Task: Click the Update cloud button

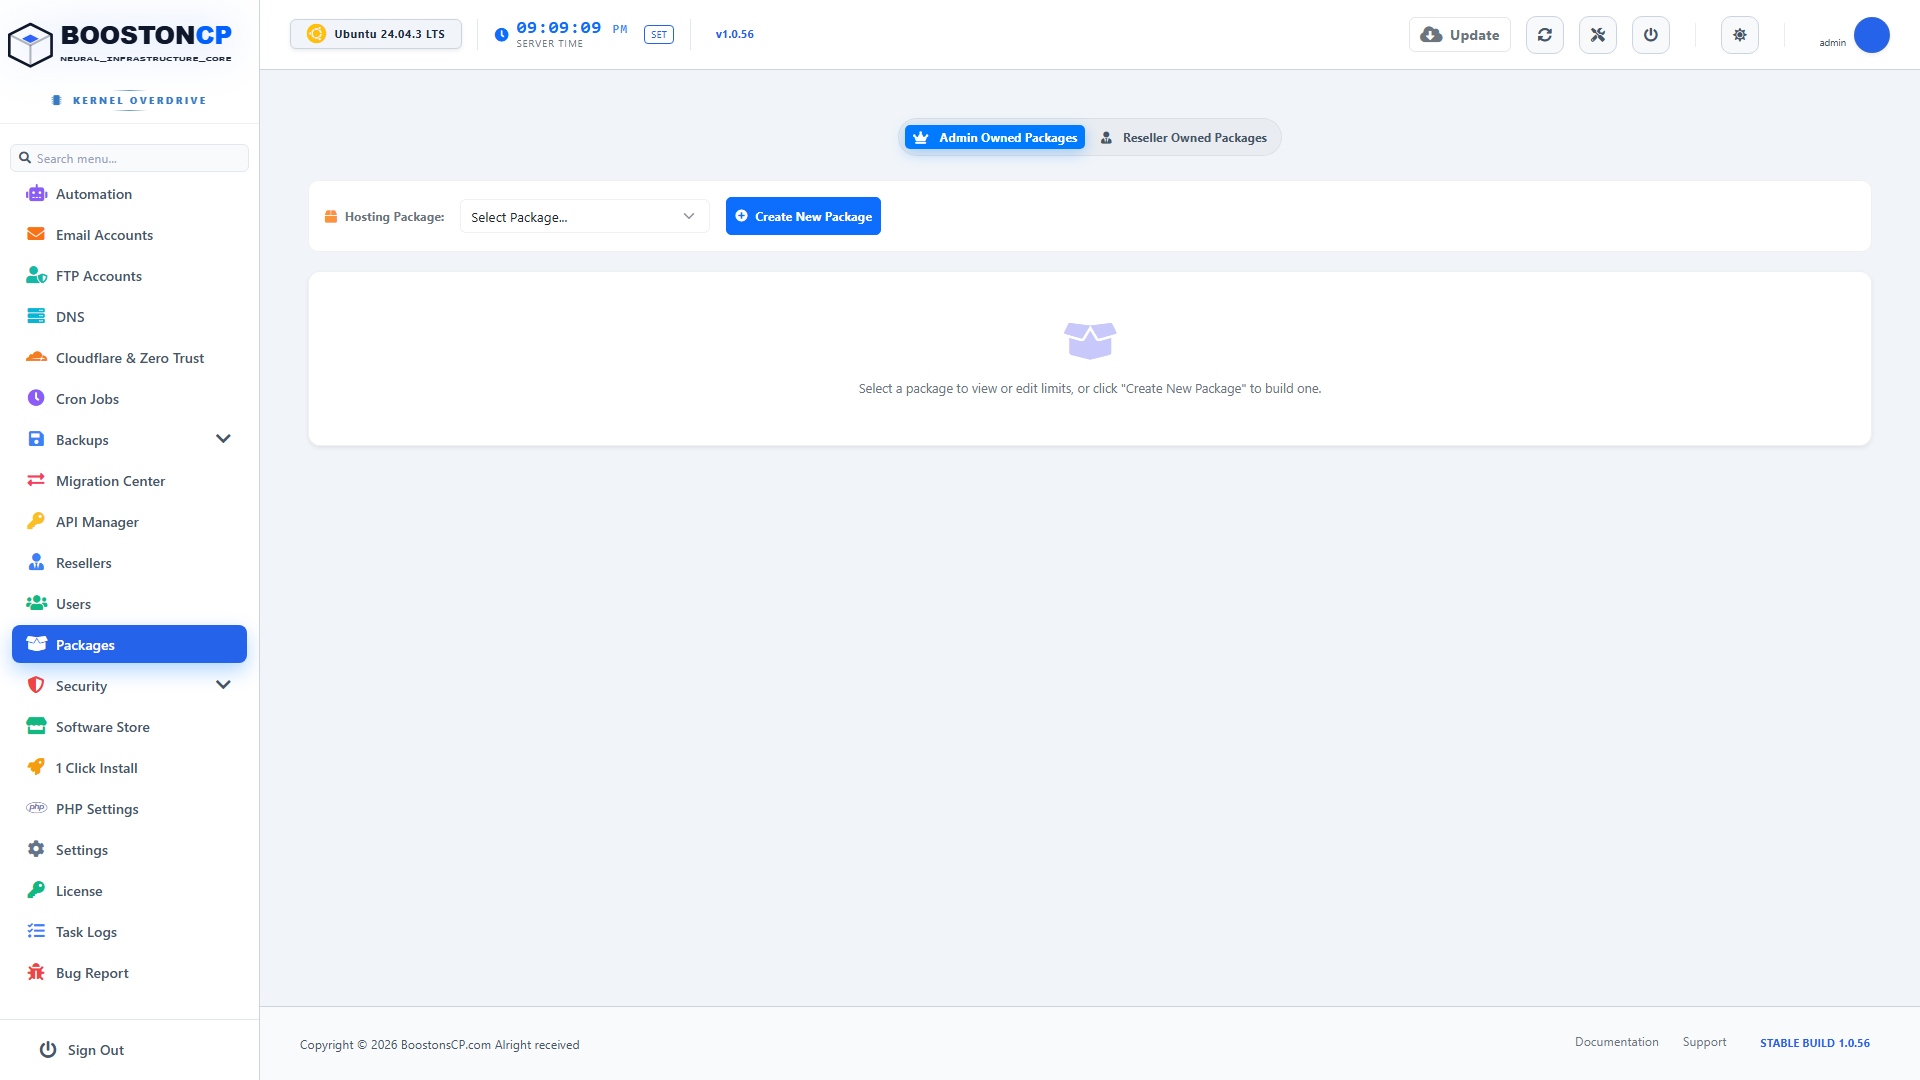Action: coord(1460,35)
